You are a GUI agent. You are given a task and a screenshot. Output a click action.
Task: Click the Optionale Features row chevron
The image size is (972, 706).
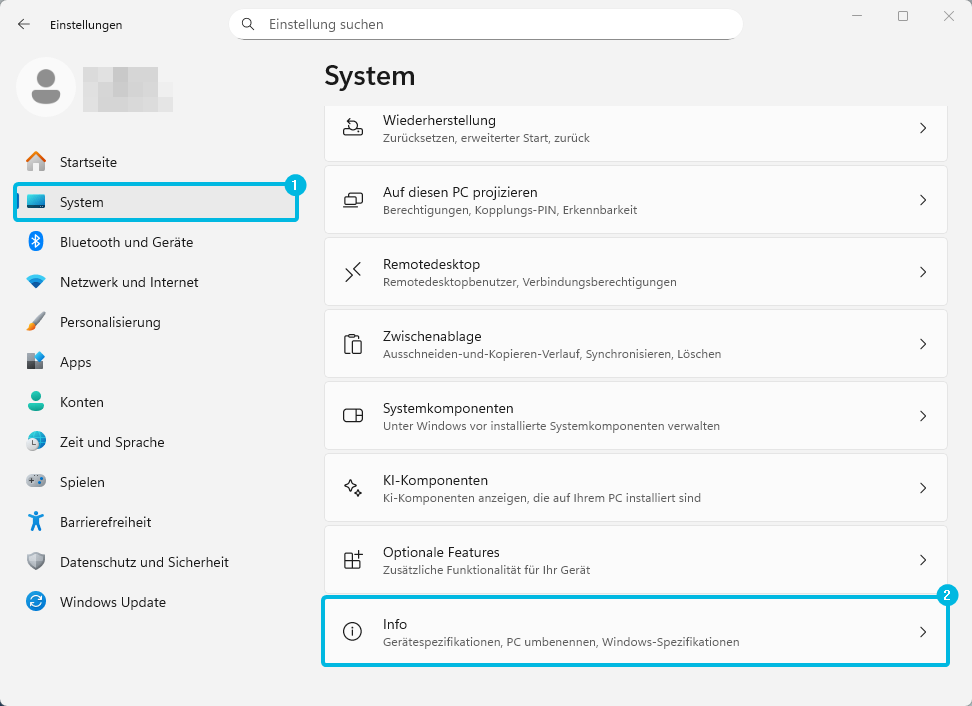click(x=923, y=560)
